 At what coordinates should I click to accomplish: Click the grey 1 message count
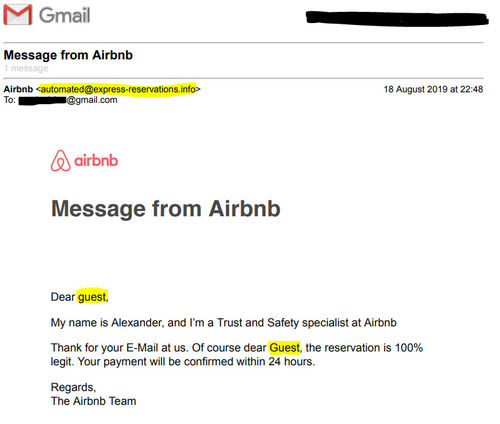[26, 68]
